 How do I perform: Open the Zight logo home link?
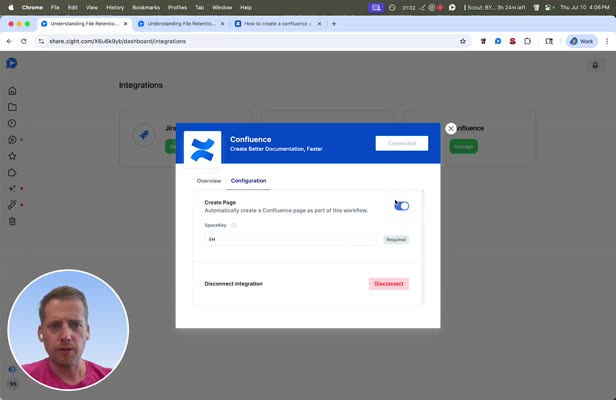tap(11, 63)
